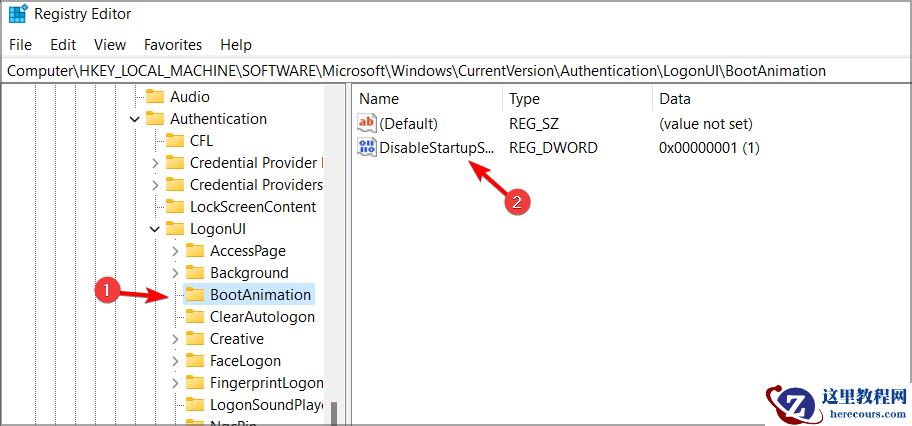The height and width of the screenshot is (426, 912).
Task: Expand the Credential Provider Filters key
Action: tap(155, 164)
